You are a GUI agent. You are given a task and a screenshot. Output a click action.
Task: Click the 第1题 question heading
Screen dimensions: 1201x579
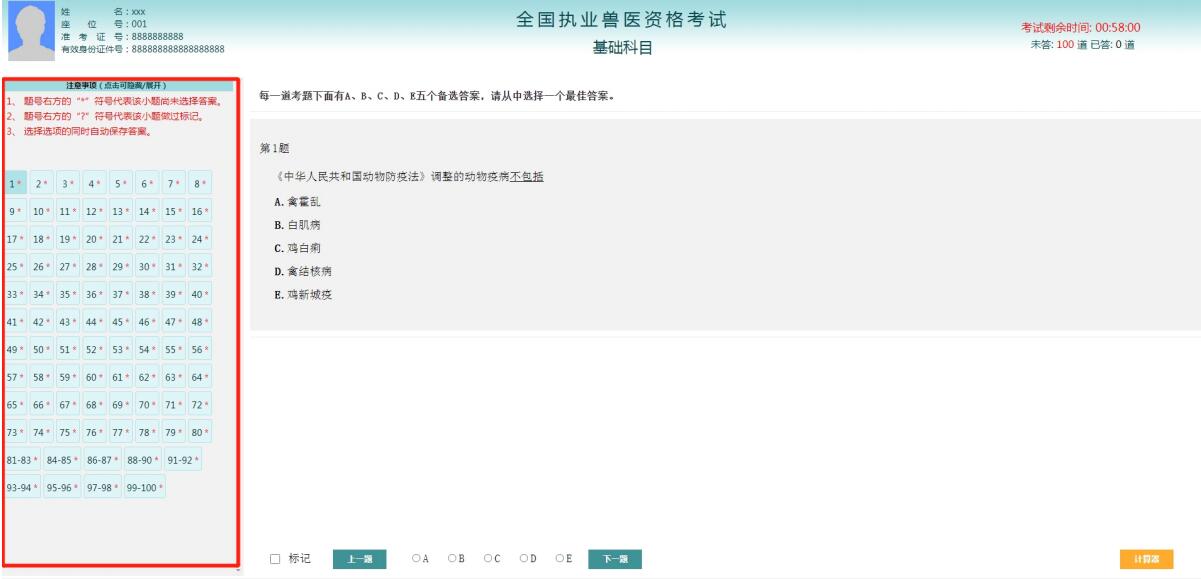tap(275, 148)
